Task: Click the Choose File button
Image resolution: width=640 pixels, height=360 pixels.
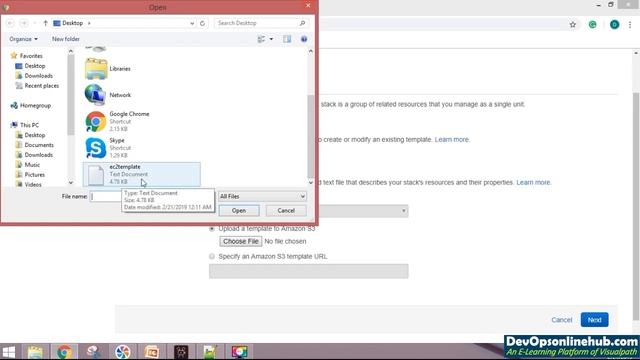Action: (x=240, y=241)
